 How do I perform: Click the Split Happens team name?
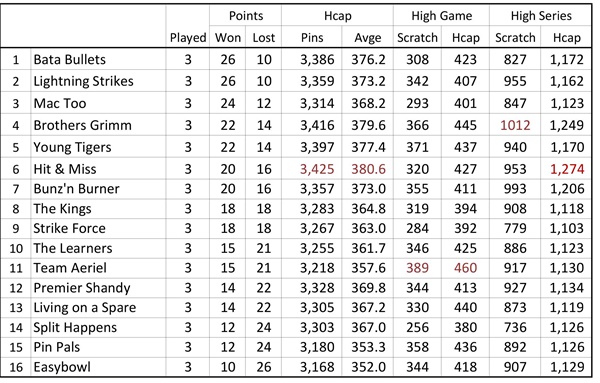click(75, 328)
